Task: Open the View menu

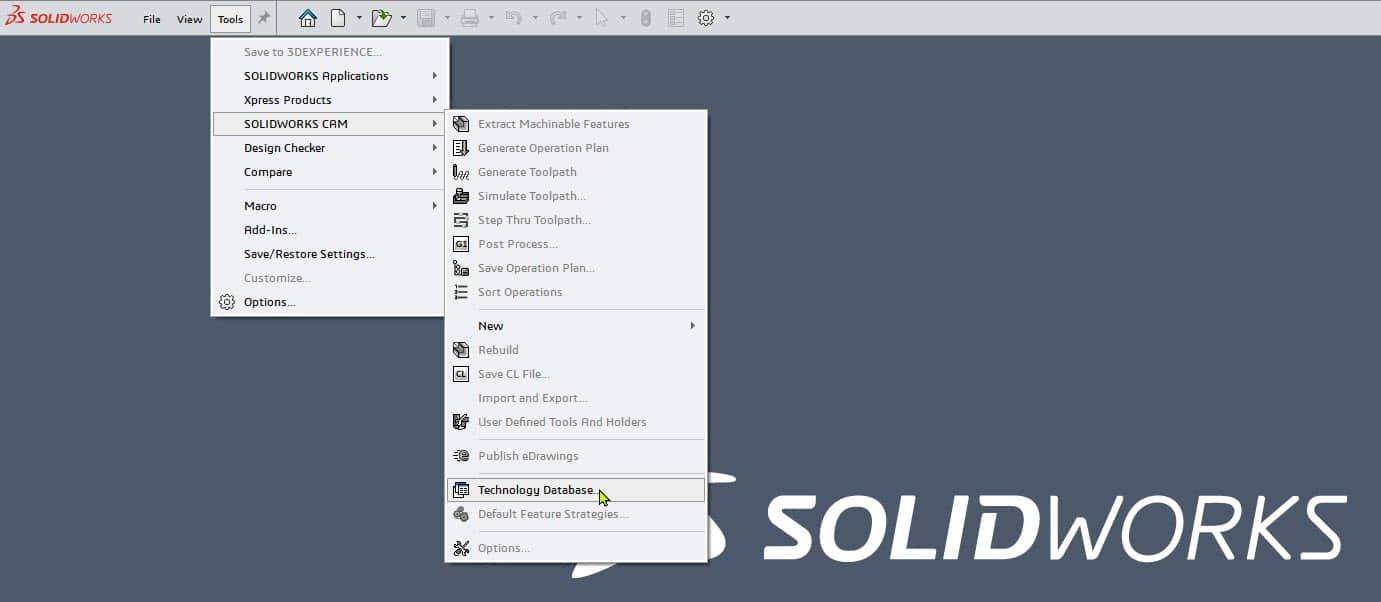Action: 189,19
